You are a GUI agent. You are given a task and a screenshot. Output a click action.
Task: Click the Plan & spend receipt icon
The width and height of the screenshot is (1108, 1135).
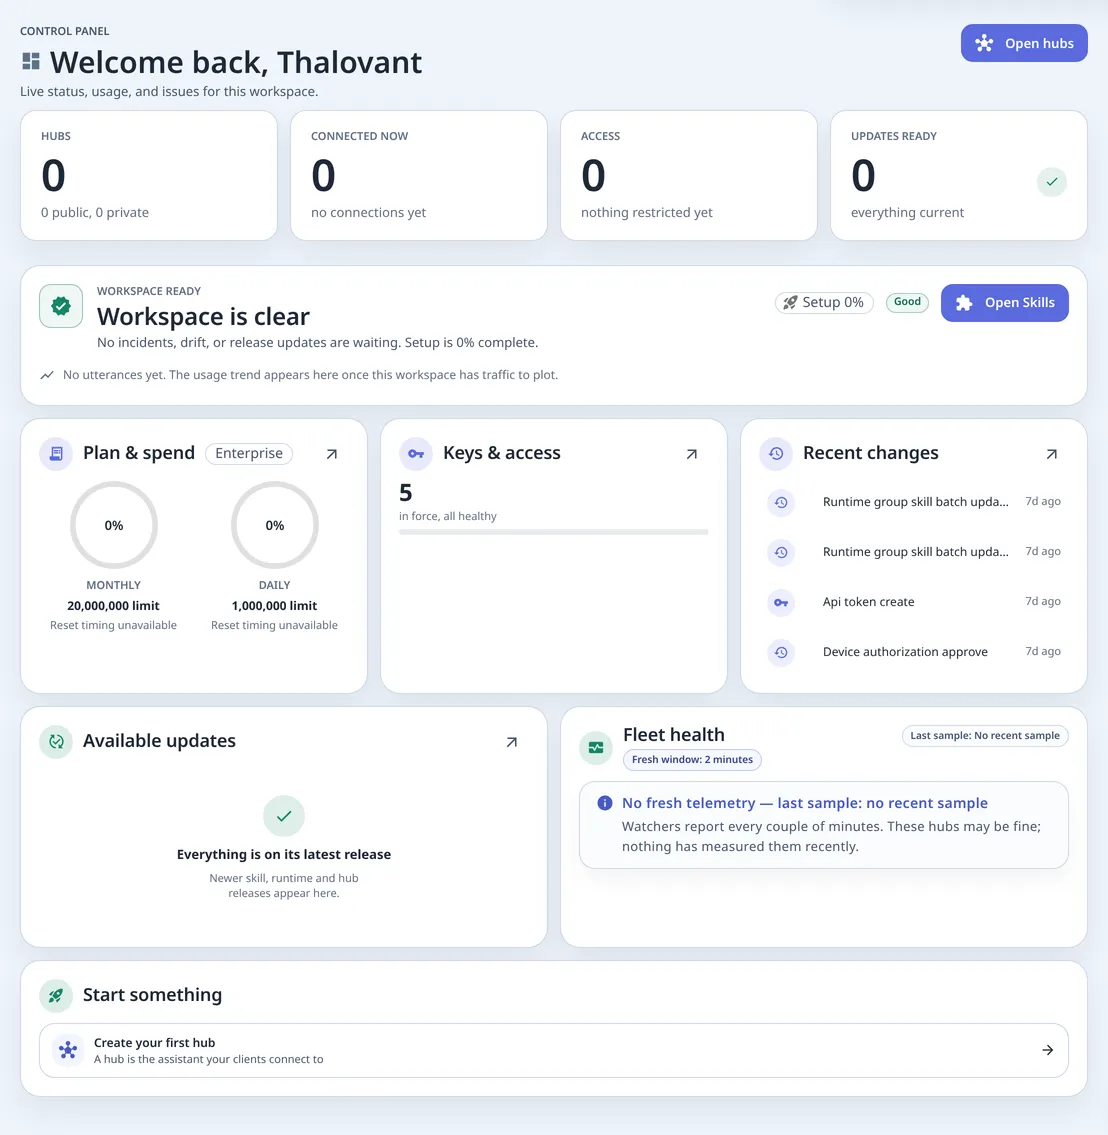click(x=56, y=454)
